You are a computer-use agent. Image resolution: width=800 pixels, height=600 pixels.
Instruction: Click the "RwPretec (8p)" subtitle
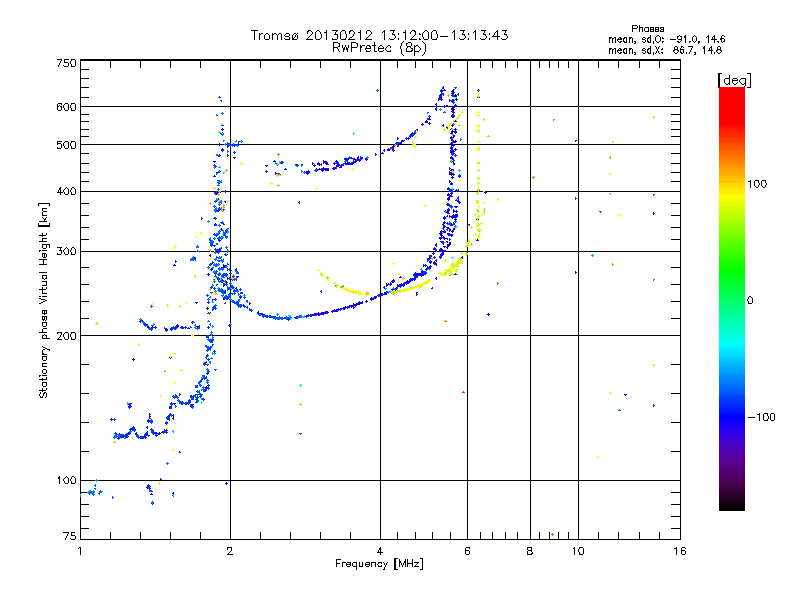point(379,48)
